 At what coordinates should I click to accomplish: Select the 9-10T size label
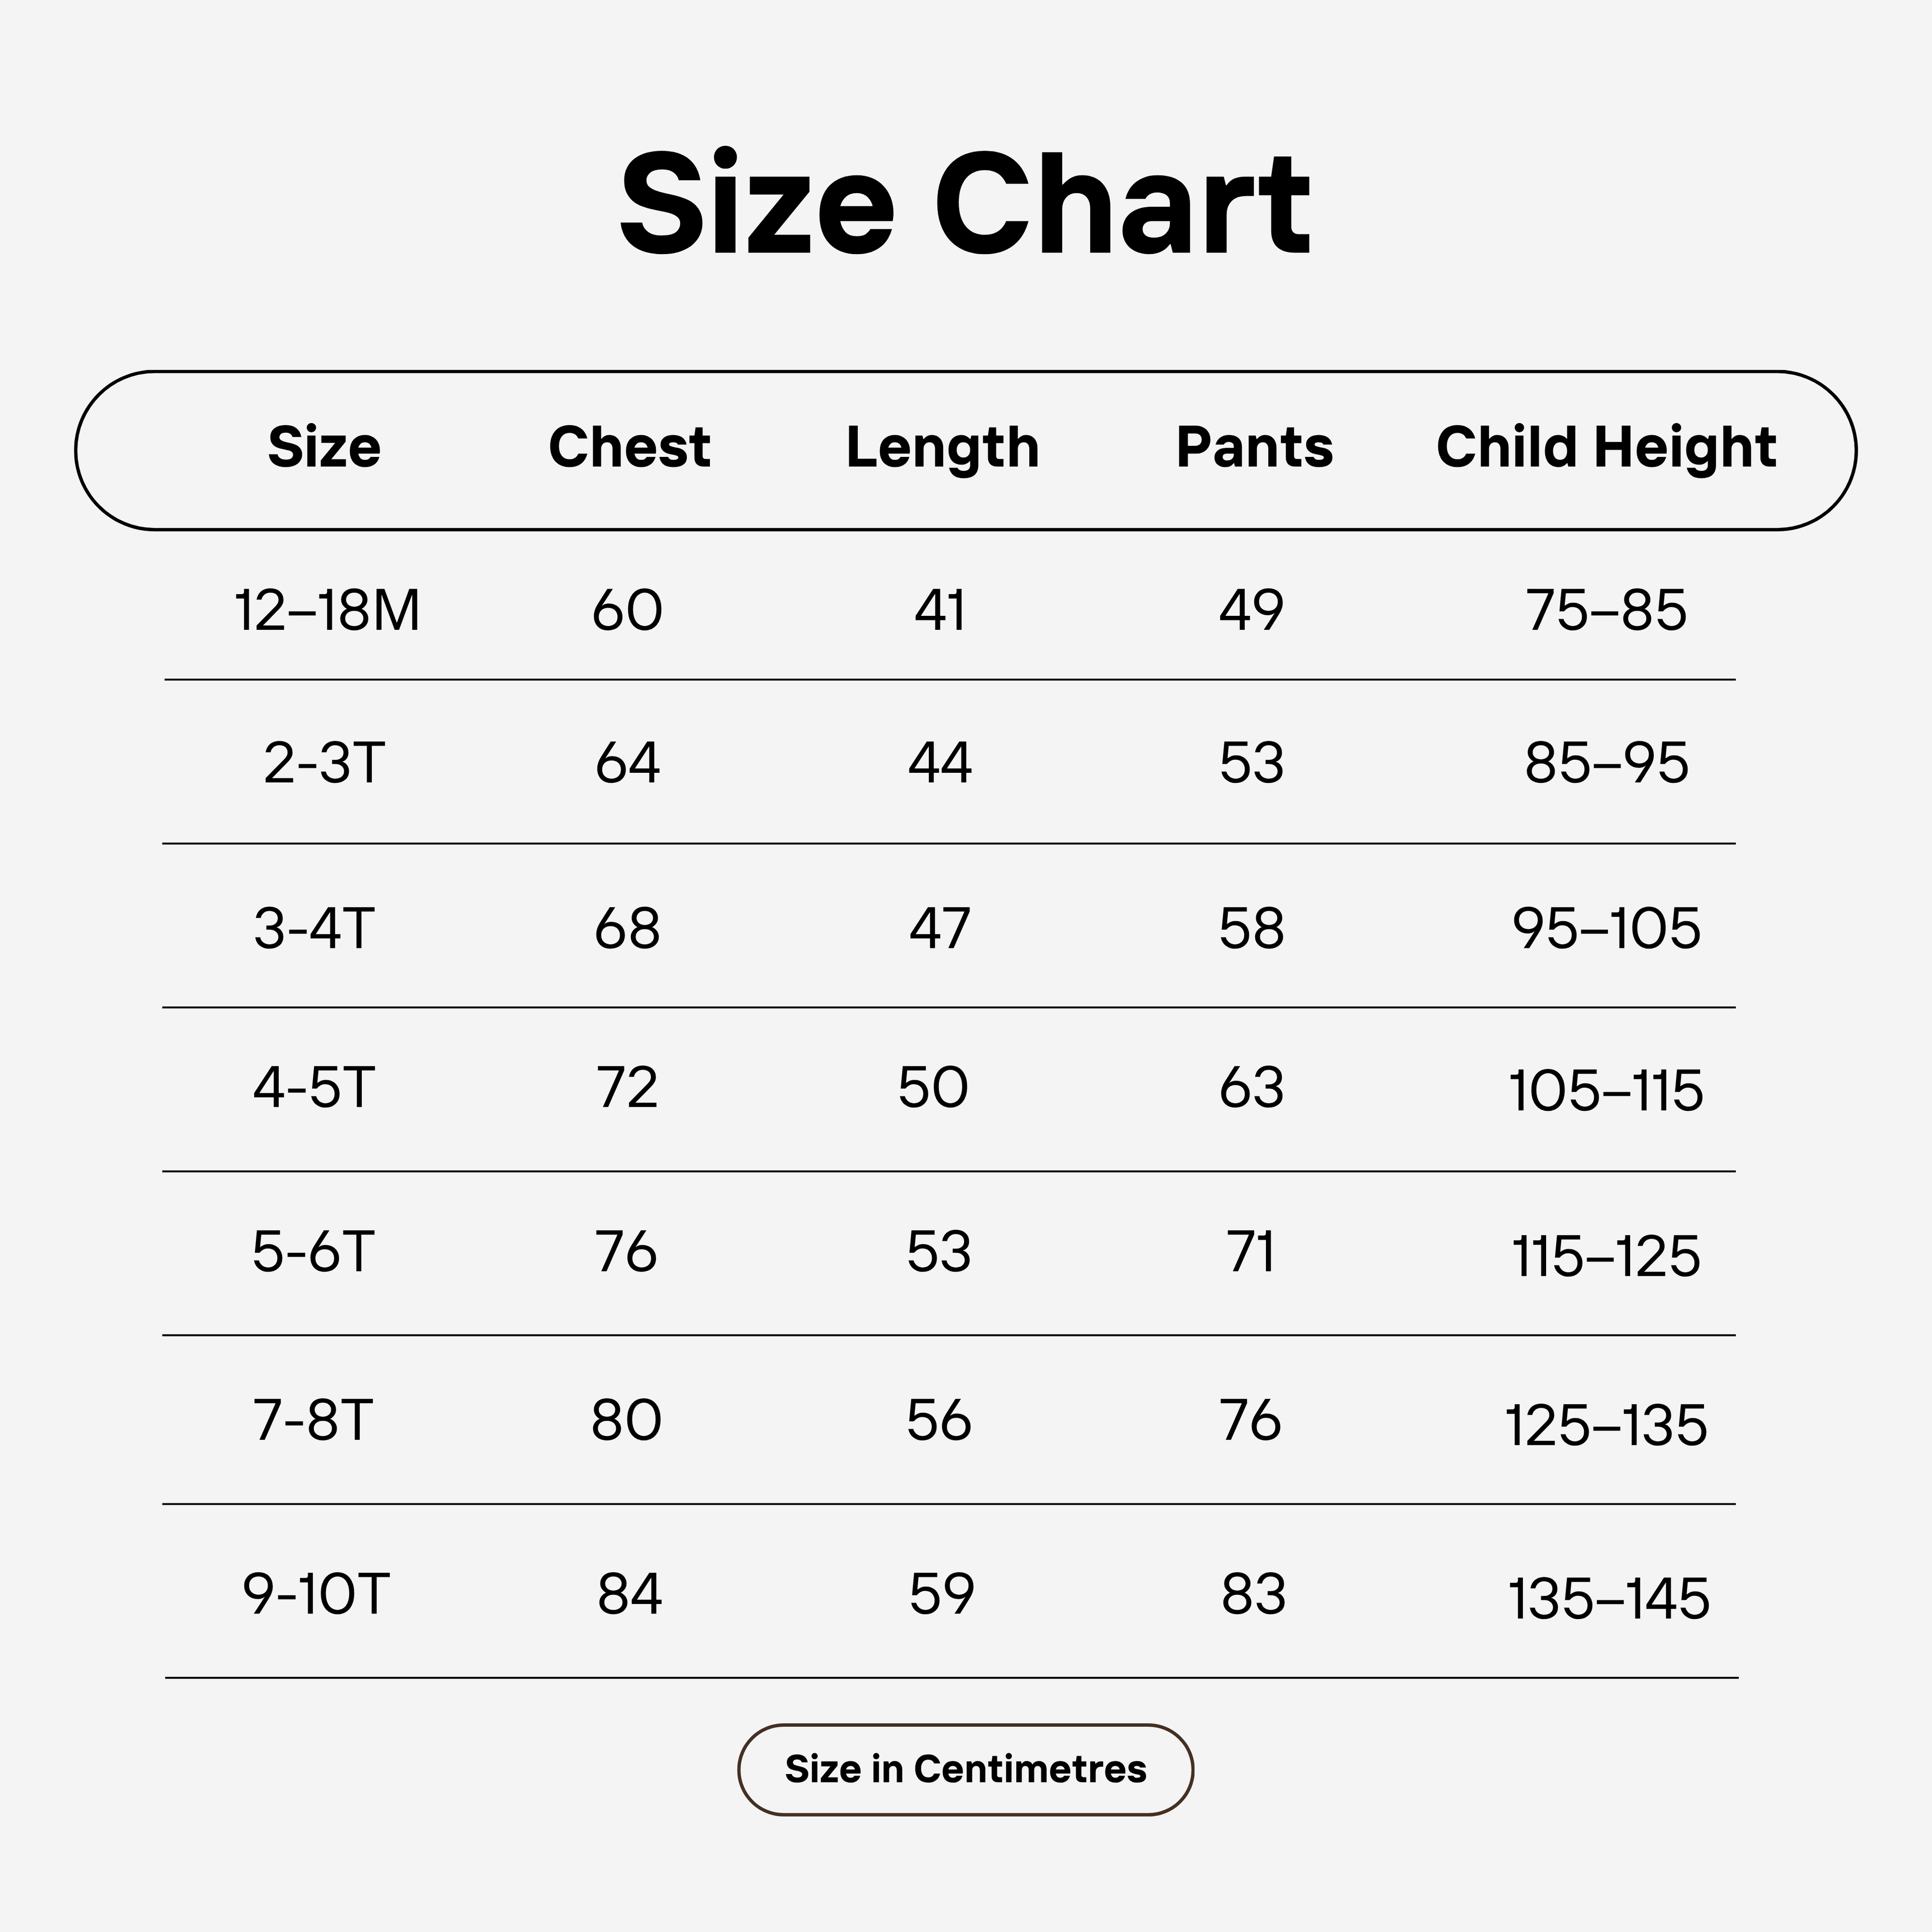click(316, 1594)
